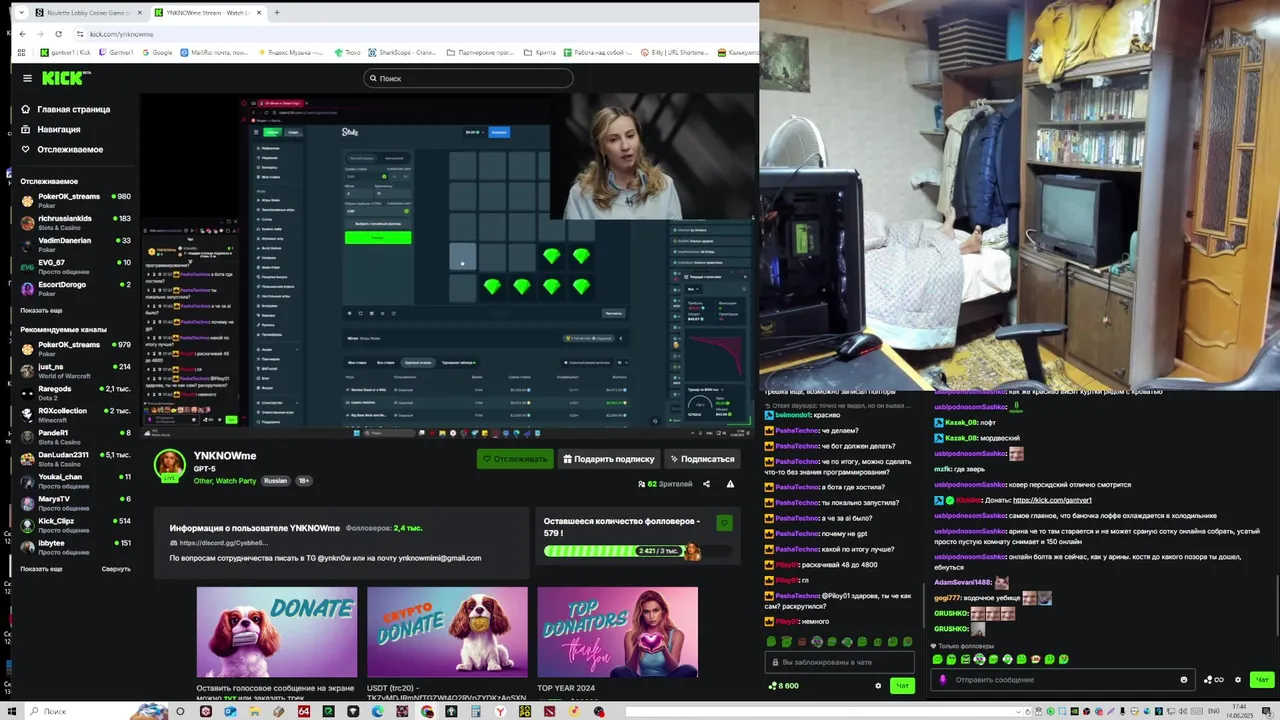Open the Google bookmark
The image size is (1280, 720).
click(x=157, y=52)
